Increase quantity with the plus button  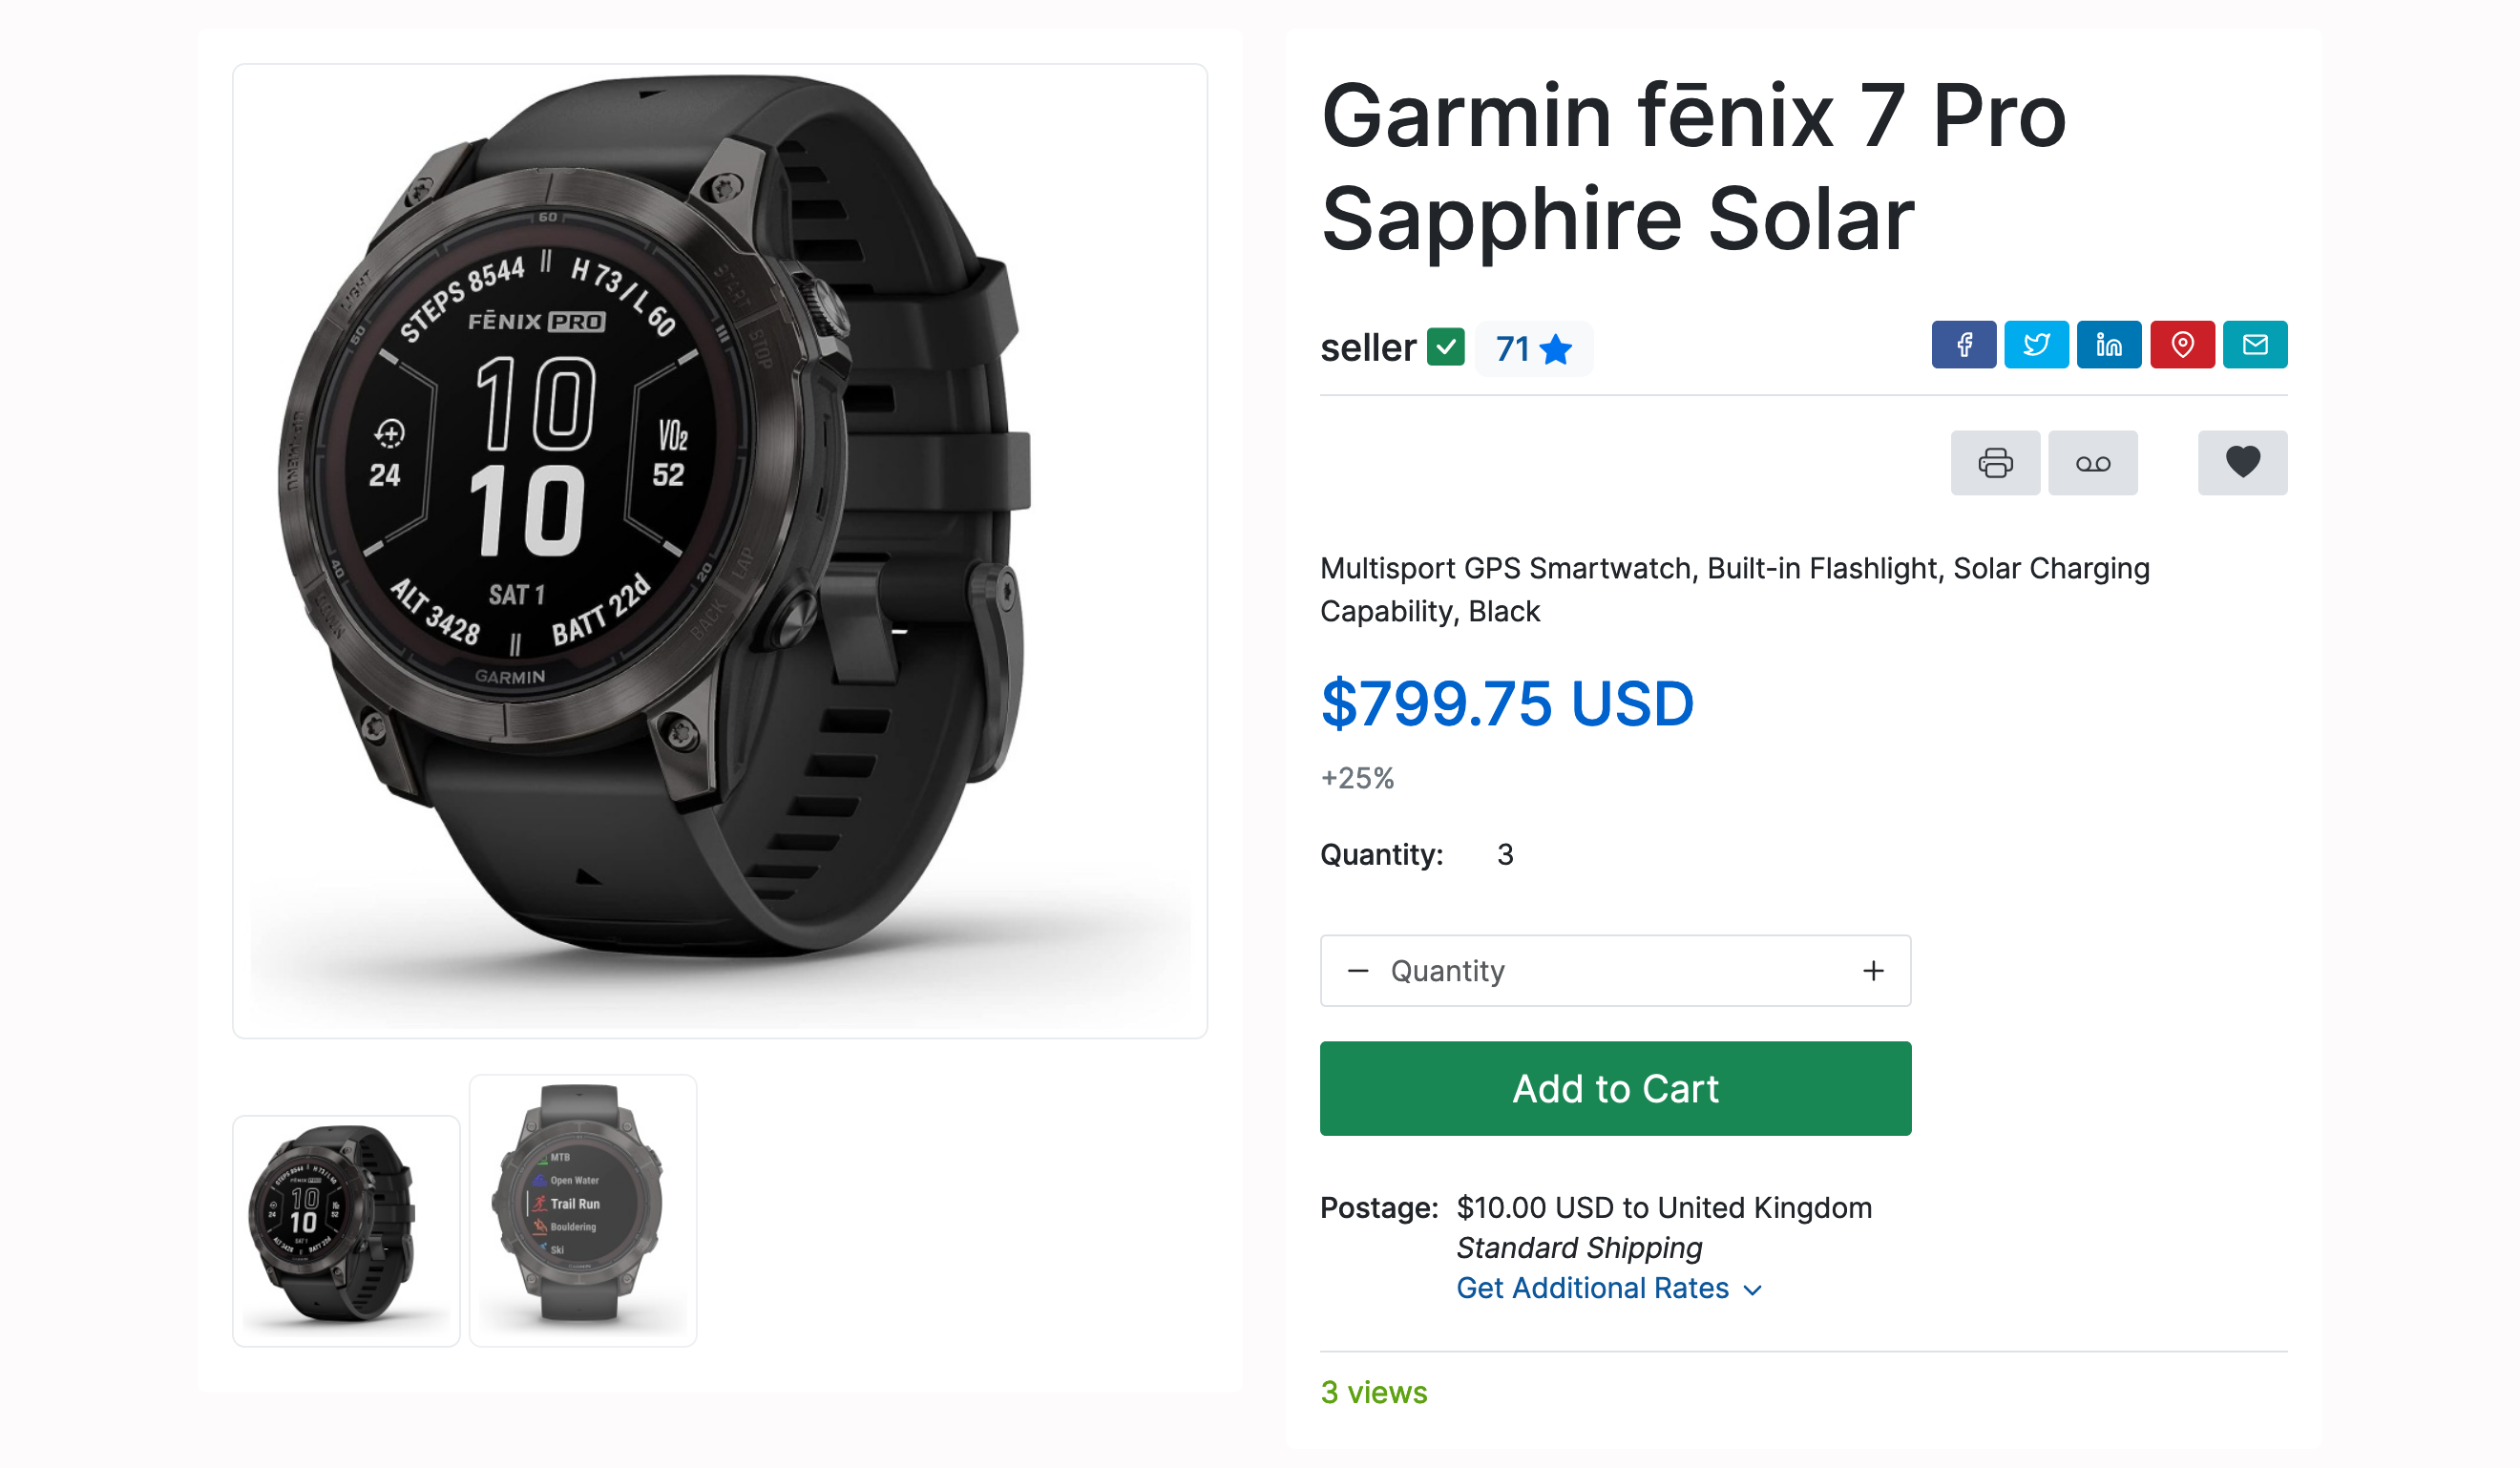[1873, 971]
